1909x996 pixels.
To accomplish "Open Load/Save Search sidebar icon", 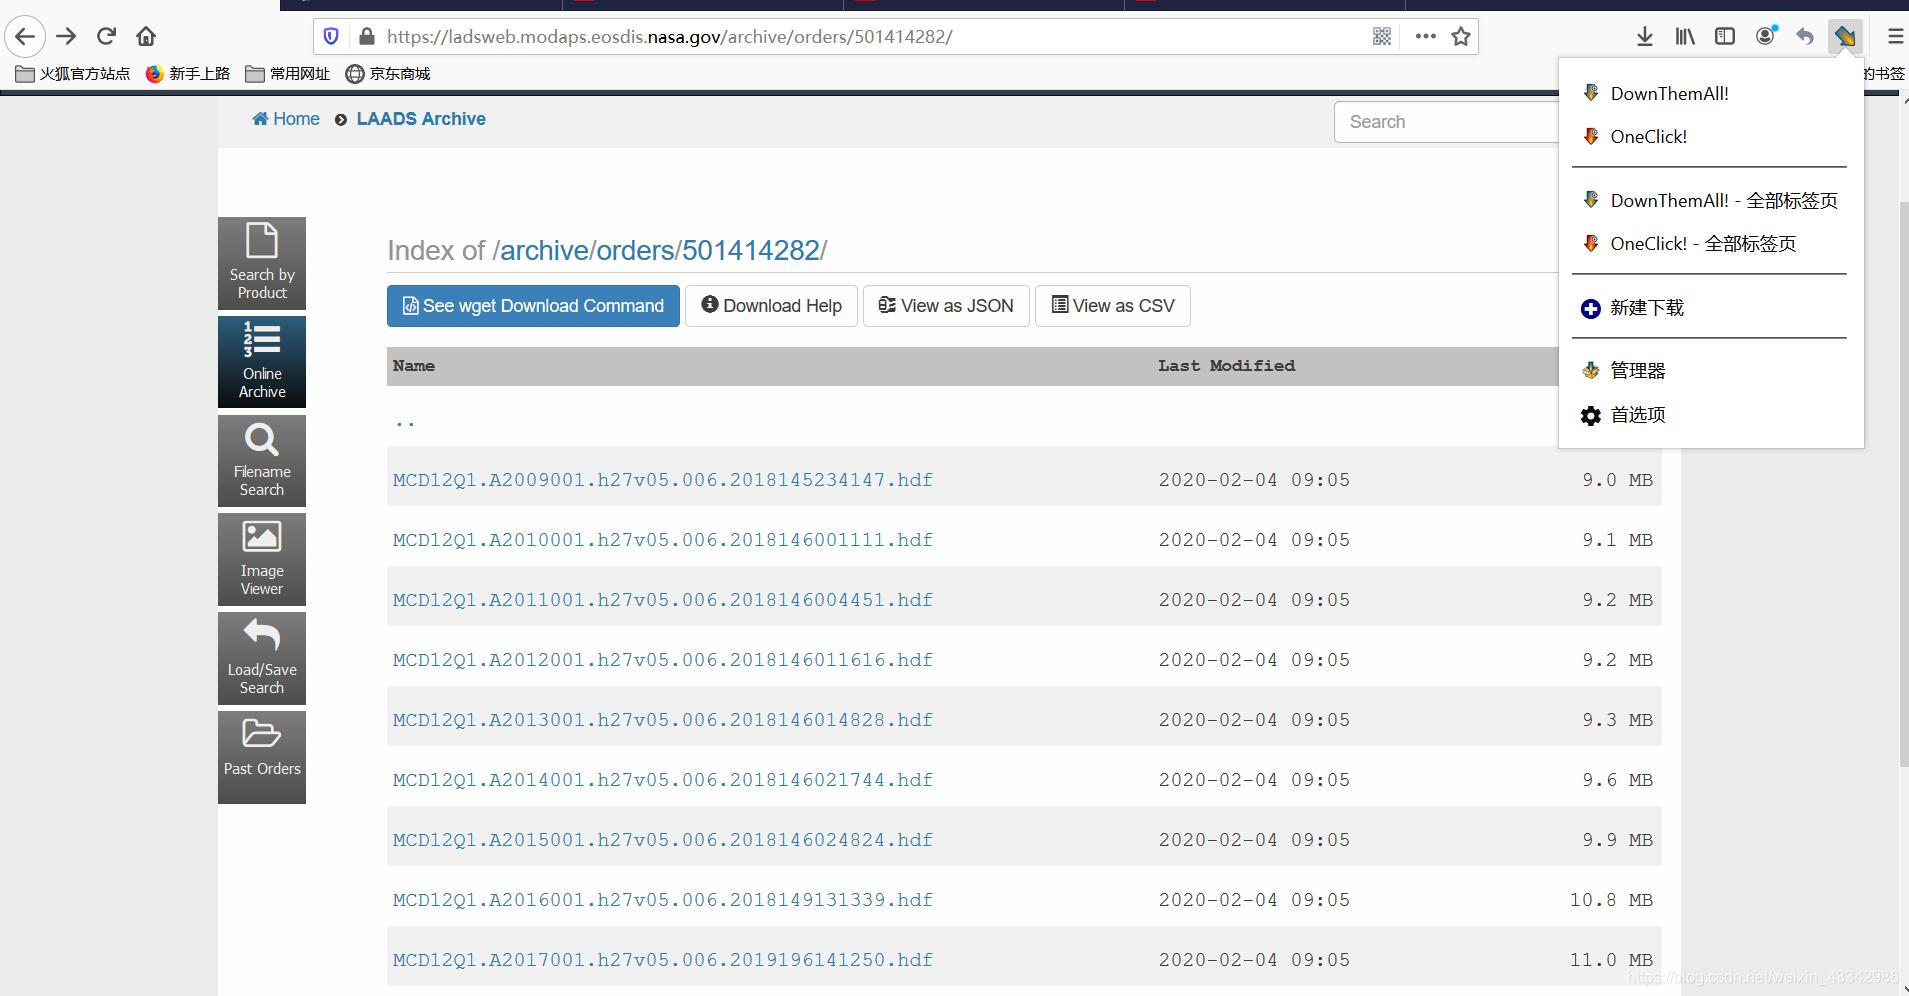I will tap(262, 659).
